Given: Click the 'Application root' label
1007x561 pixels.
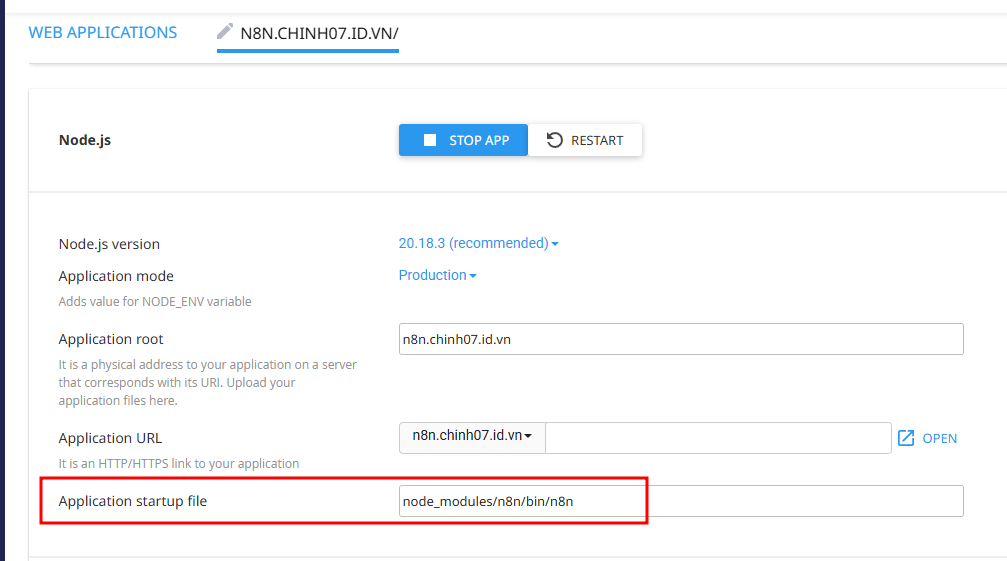Looking at the screenshot, I should (x=111, y=339).
